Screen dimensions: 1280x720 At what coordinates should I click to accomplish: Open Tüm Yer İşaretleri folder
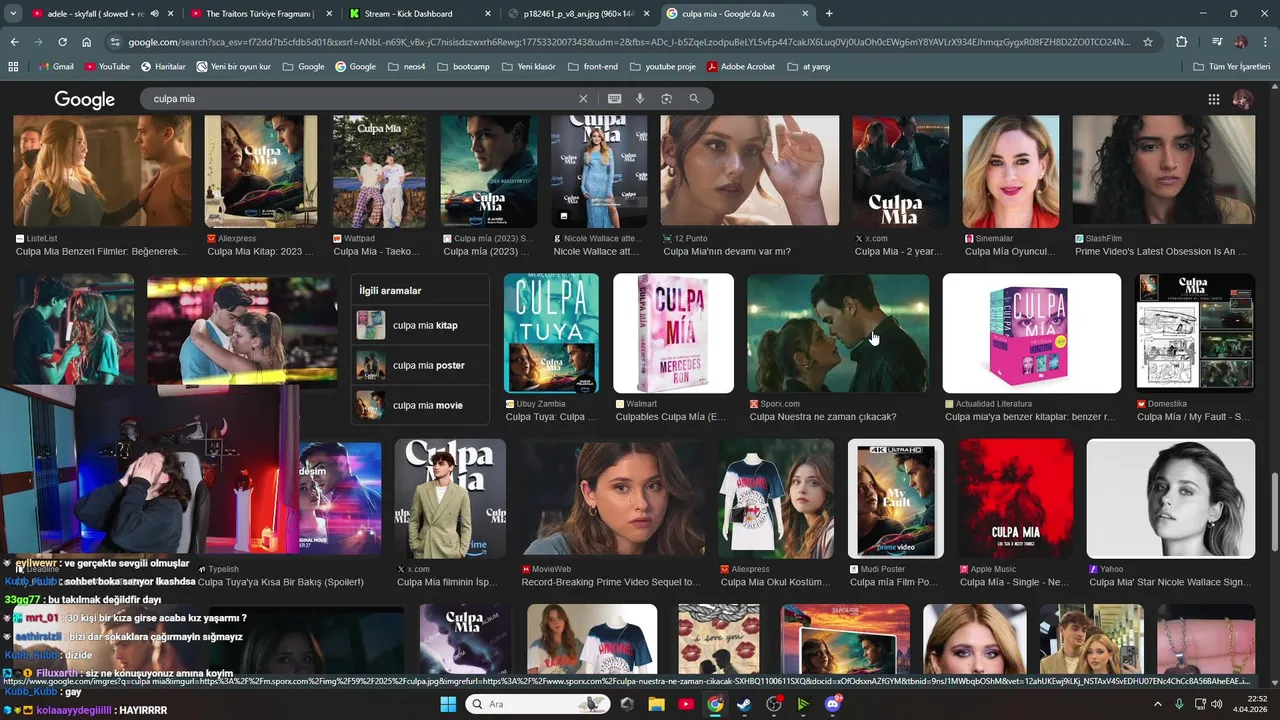[x=1232, y=66]
